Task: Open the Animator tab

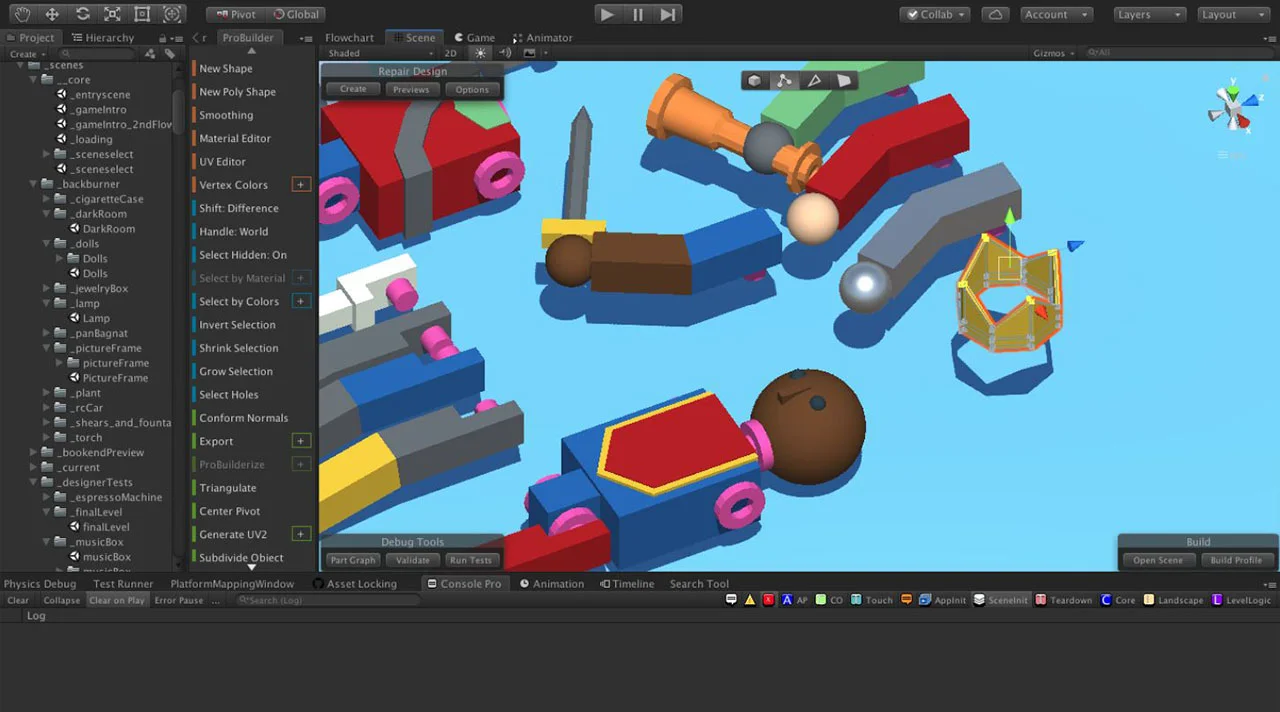Action: point(542,38)
